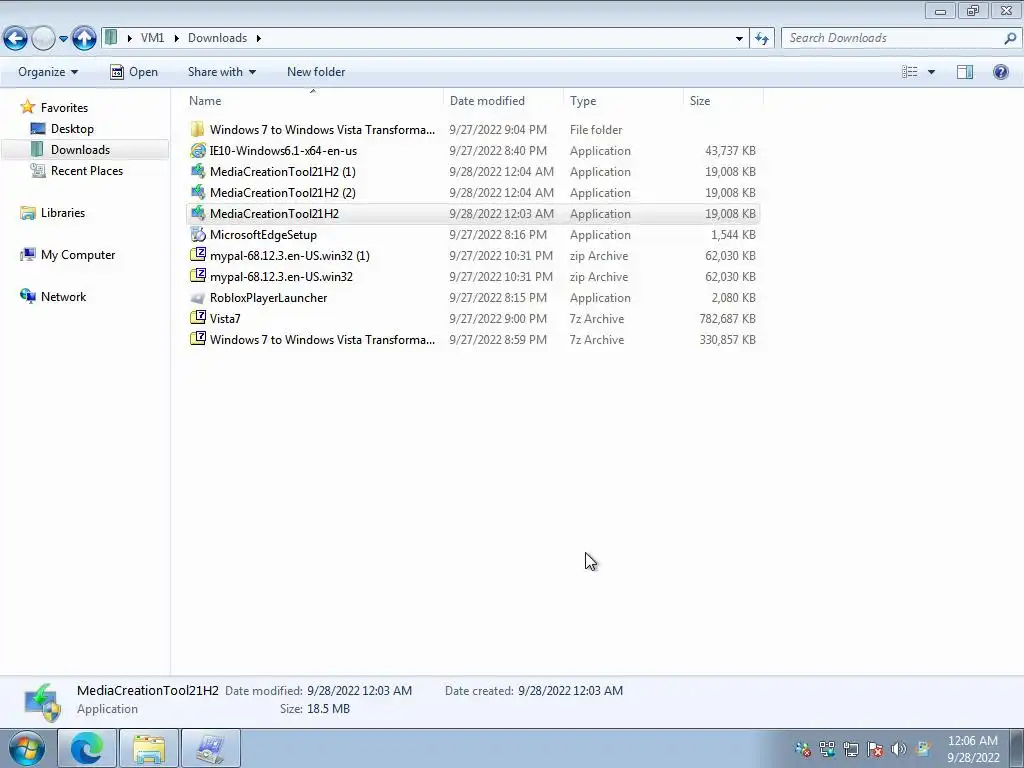Screen dimensions: 1024x768
Task: Select Desktop in Favorites
Action: click(x=72, y=129)
